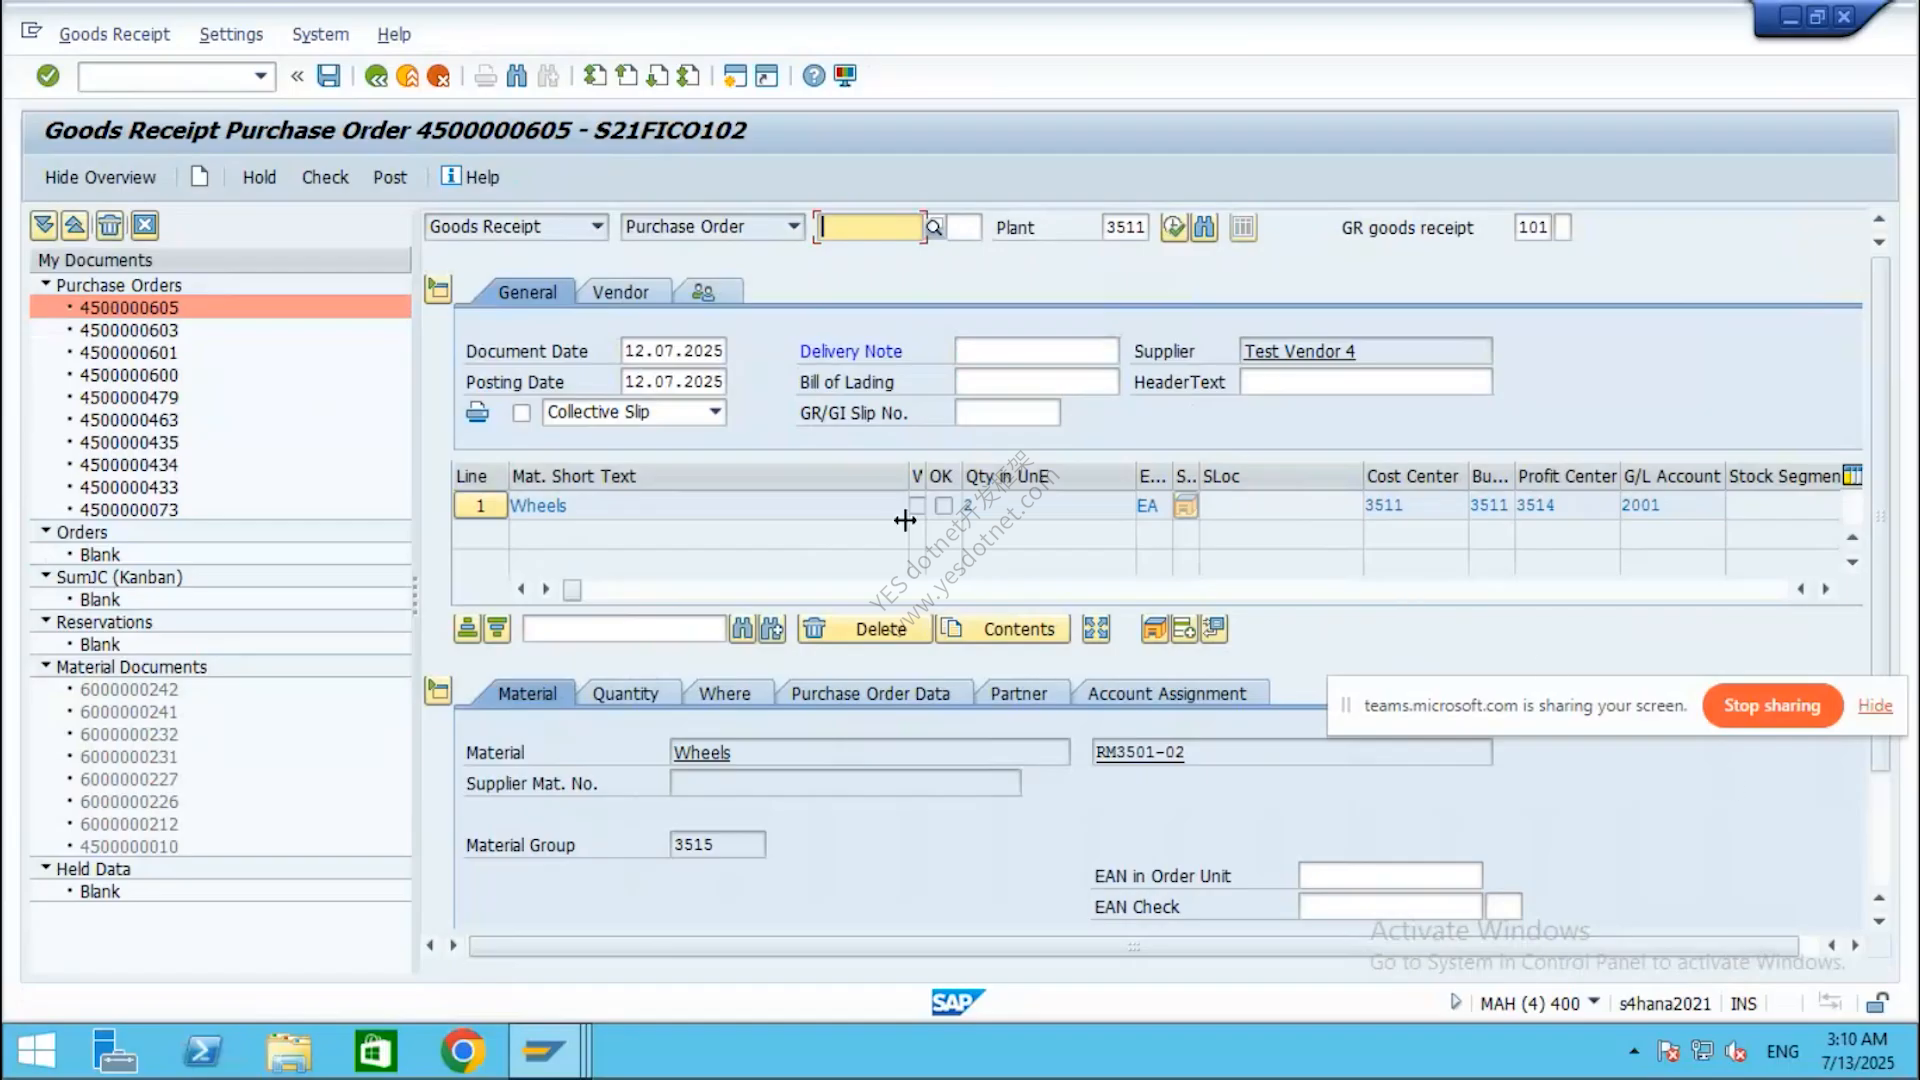1920x1080 pixels.
Task: Click the Last Page icon
Action: click(x=688, y=76)
